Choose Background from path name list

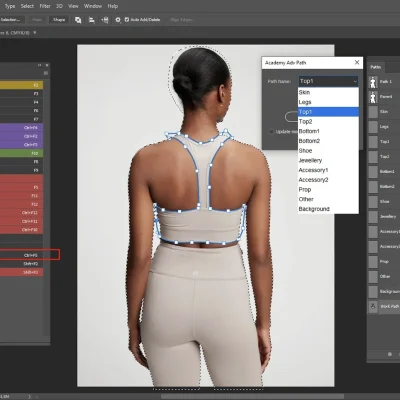pyautogui.click(x=328, y=209)
